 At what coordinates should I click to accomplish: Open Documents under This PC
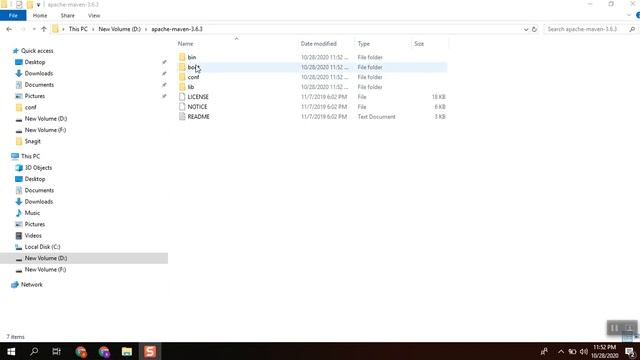(39, 190)
